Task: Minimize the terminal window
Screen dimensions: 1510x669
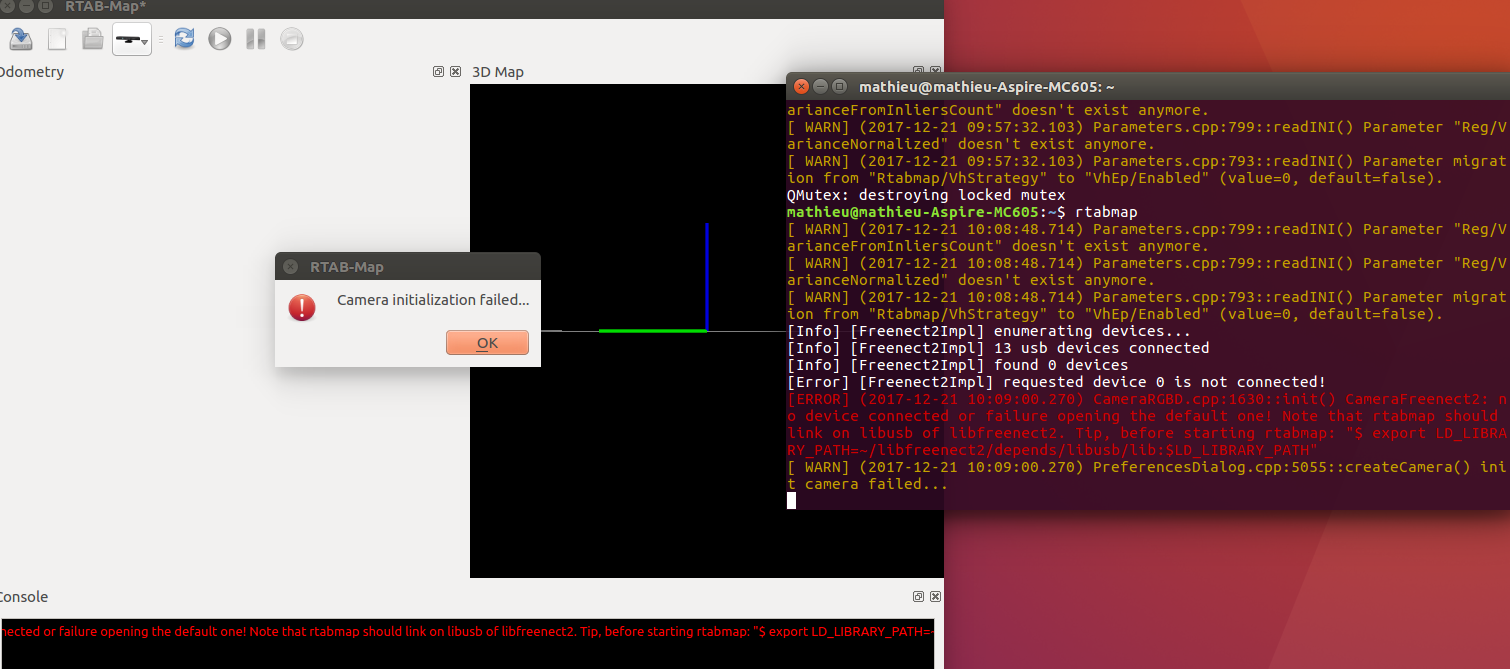Action: click(x=820, y=87)
